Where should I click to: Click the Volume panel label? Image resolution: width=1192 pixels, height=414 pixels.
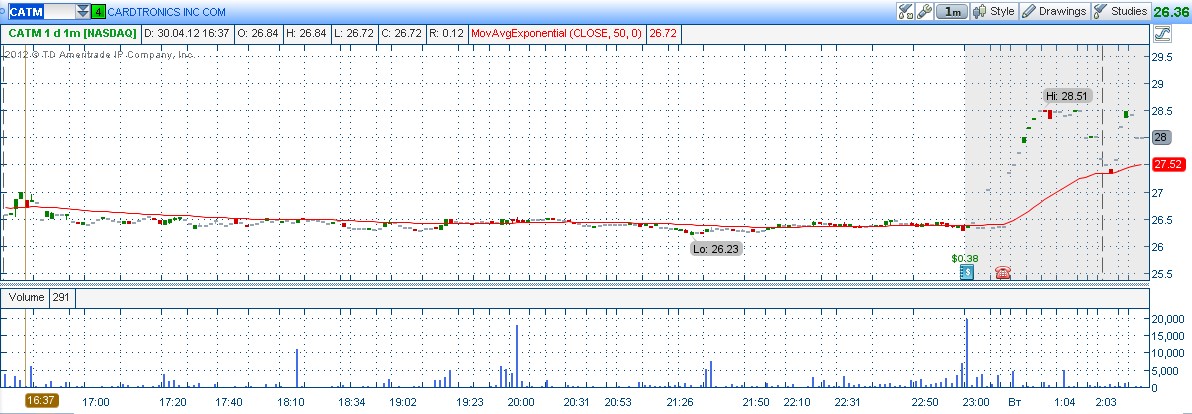[x=26, y=298]
